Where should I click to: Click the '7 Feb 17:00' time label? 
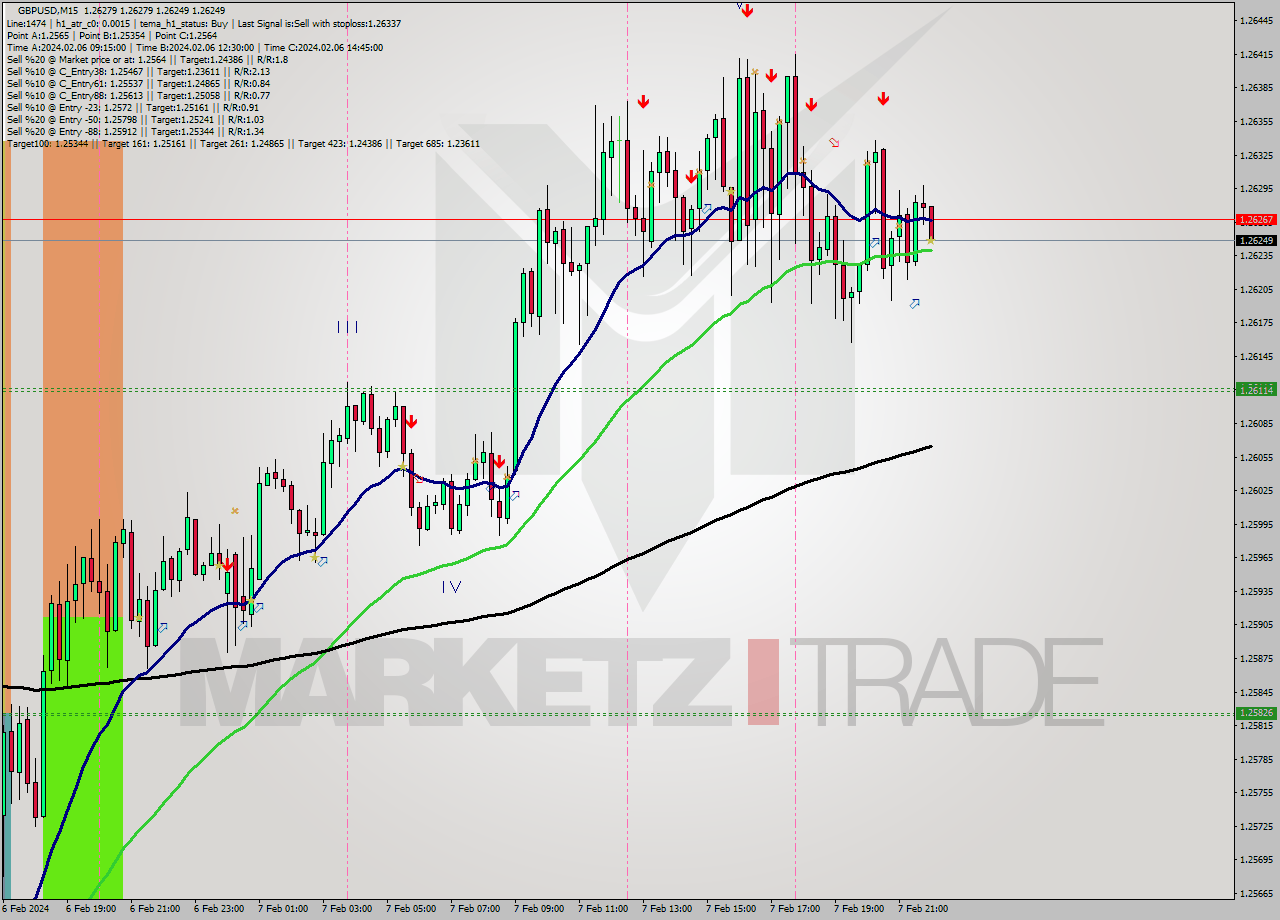click(795, 909)
